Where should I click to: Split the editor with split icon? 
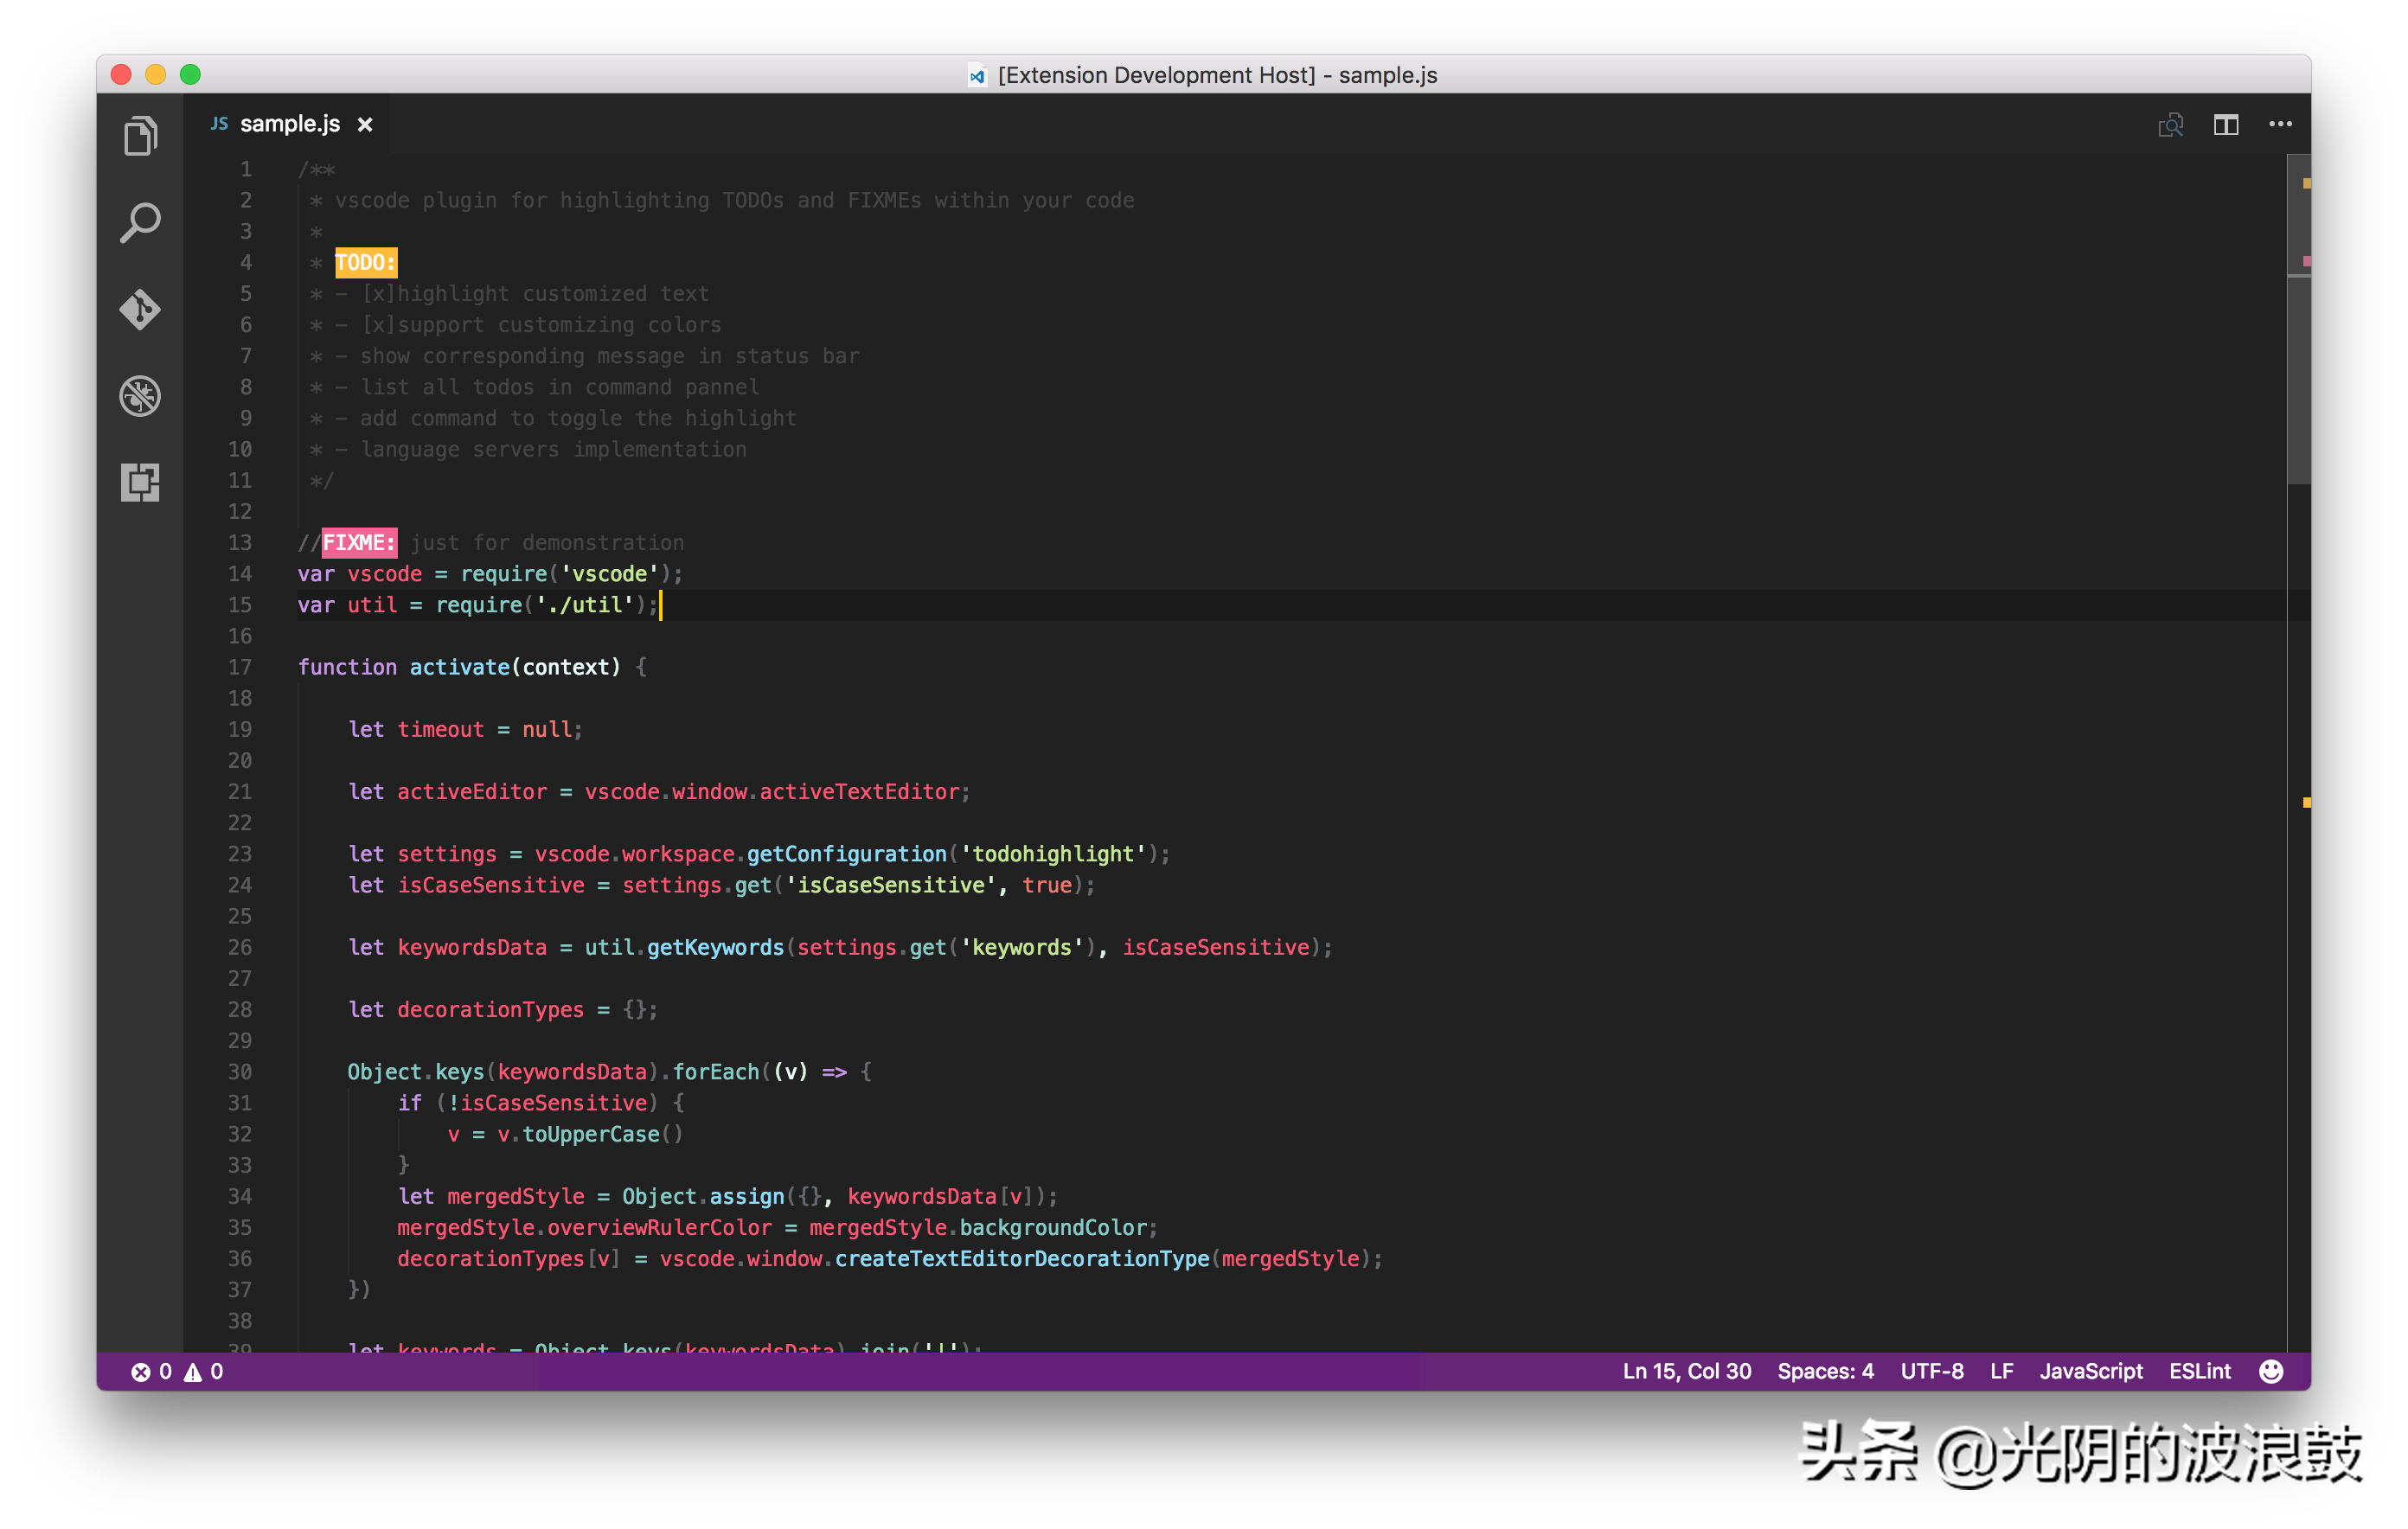2225,124
